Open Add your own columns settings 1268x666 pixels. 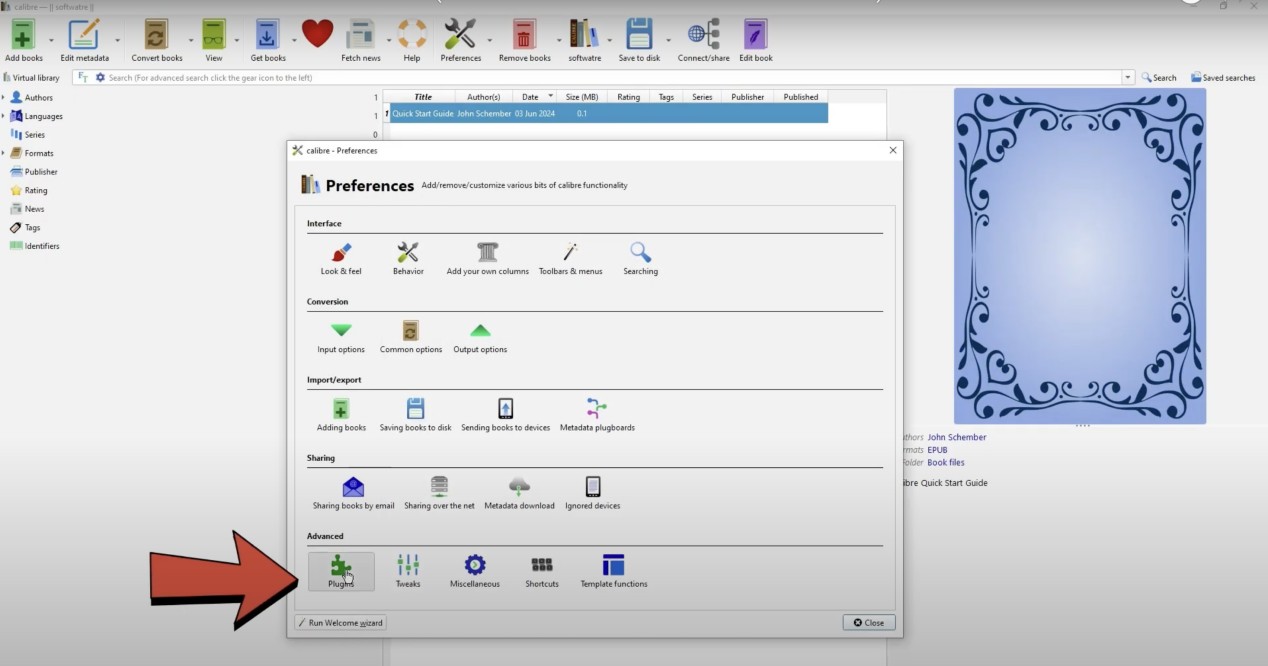pos(487,258)
